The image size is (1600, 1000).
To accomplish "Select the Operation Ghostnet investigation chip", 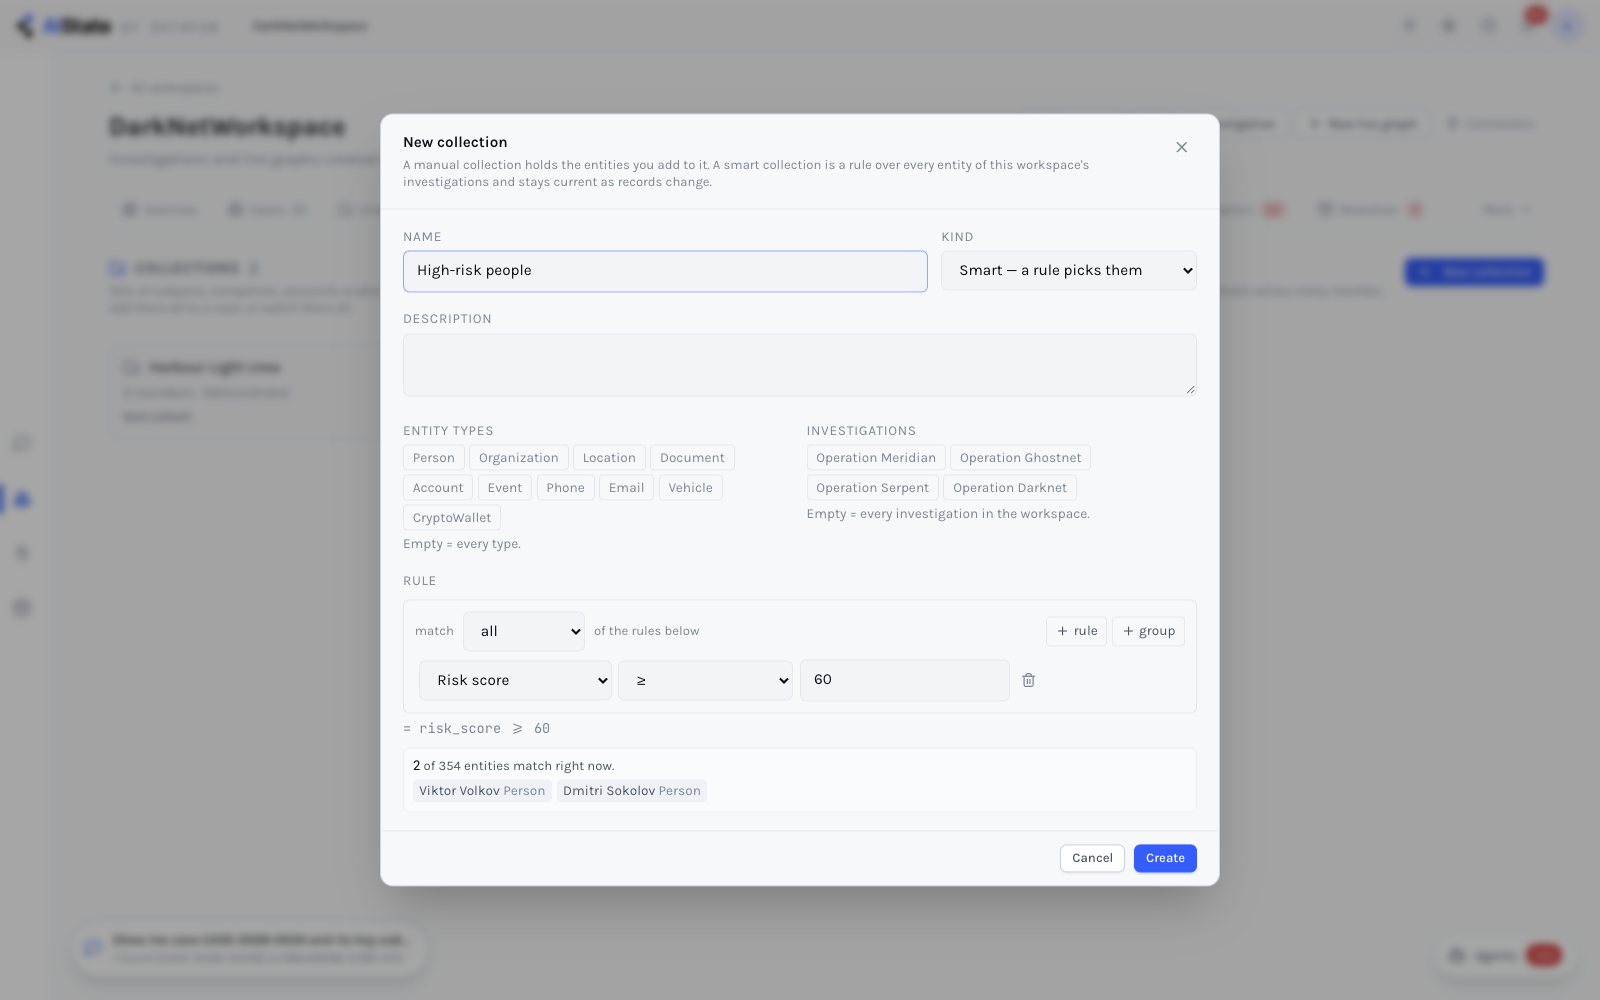I will [x=1020, y=458].
